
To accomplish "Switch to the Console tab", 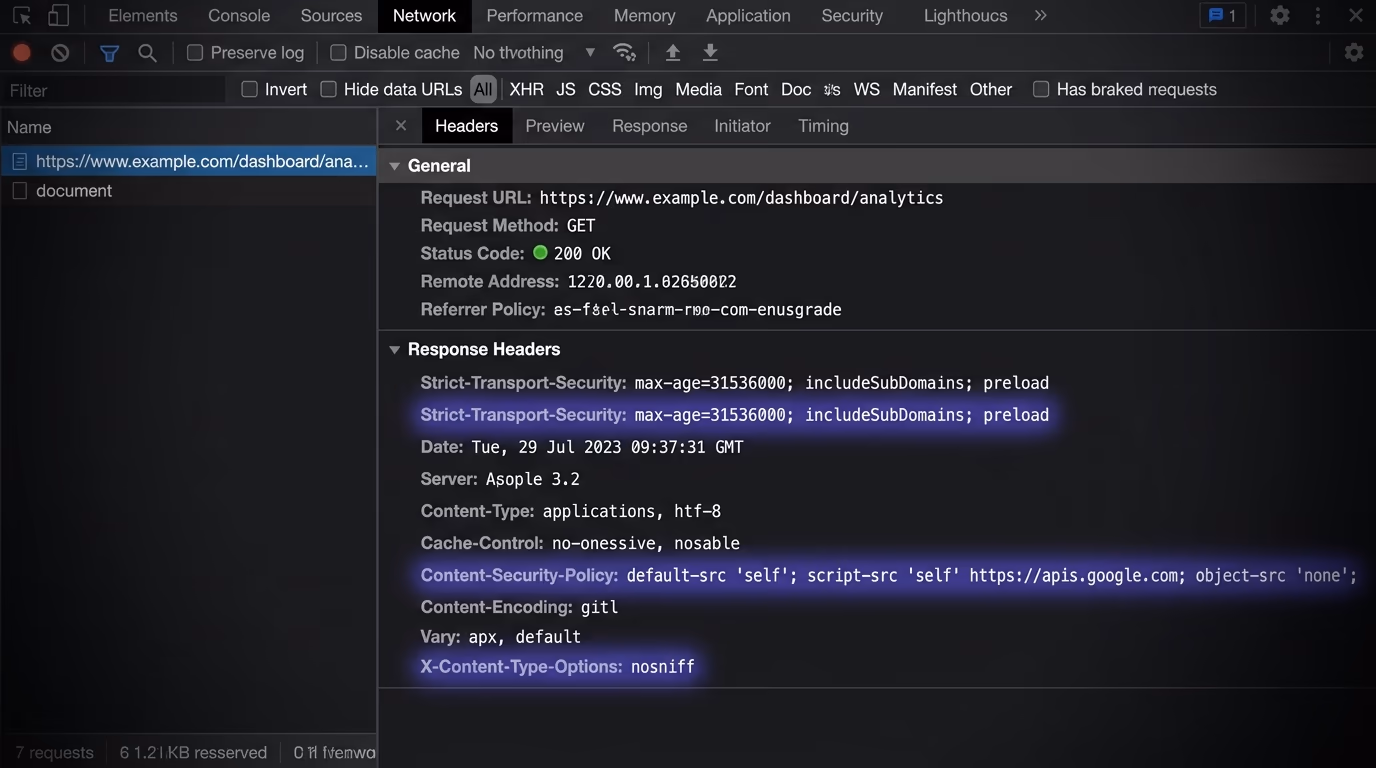I will (239, 16).
